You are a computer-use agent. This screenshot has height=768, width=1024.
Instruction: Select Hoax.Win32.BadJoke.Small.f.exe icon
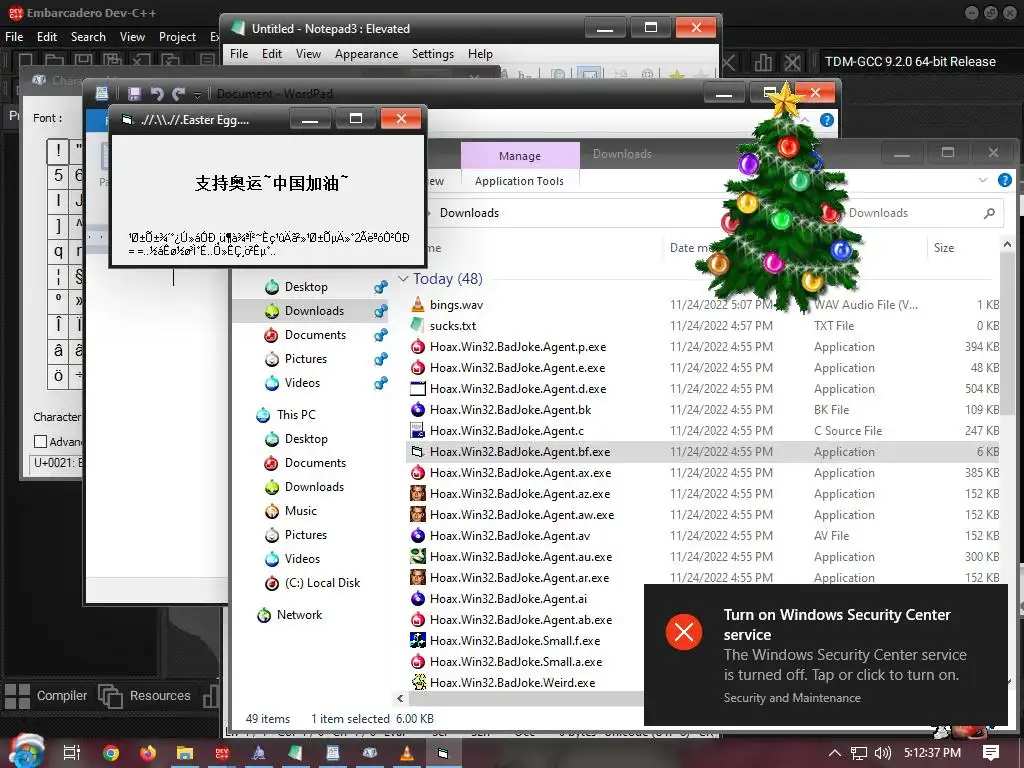tap(418, 640)
